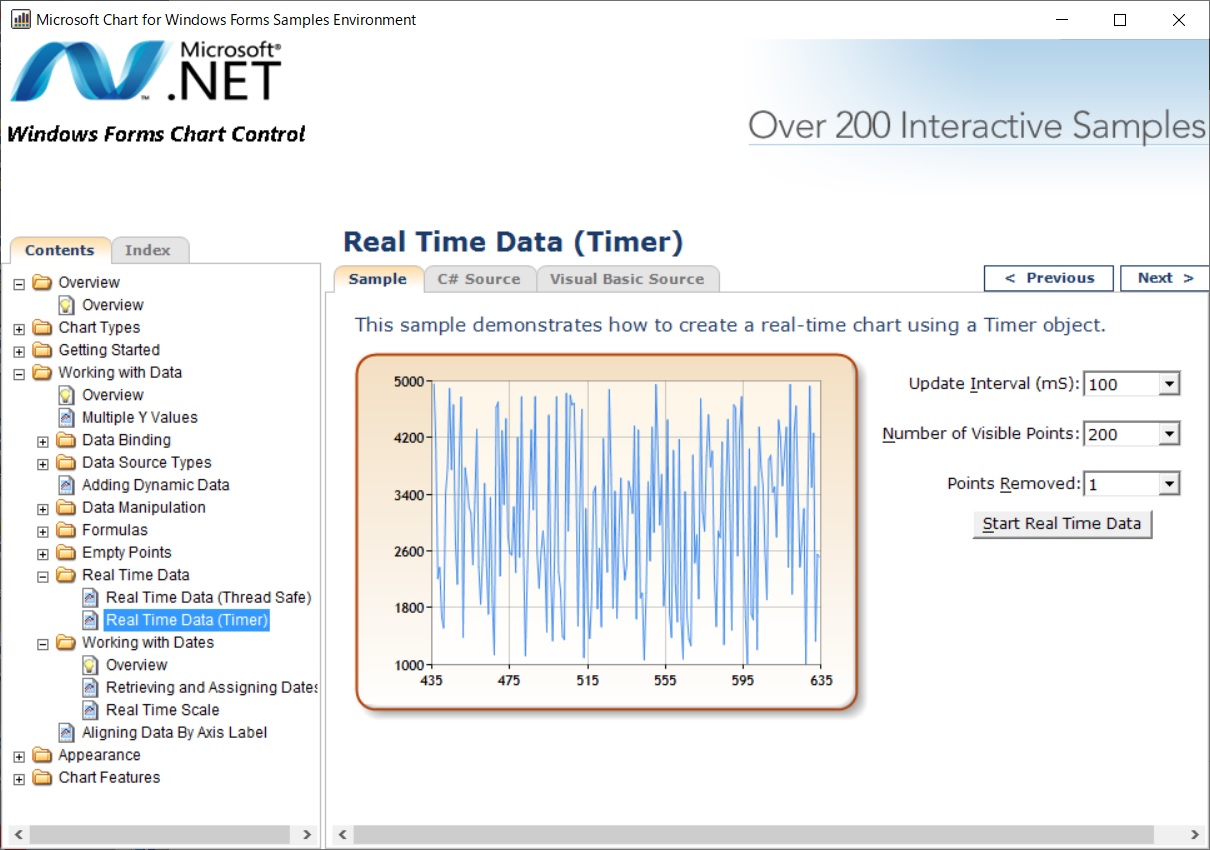Image resolution: width=1210 pixels, height=850 pixels.
Task: Expand the Data Binding tree node
Action: click(43, 441)
